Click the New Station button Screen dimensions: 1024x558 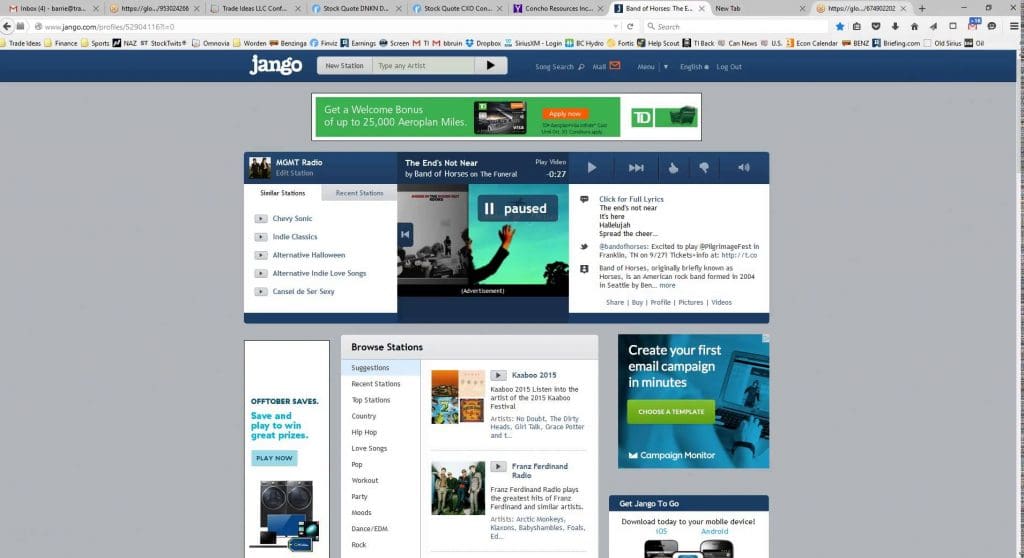coord(344,65)
